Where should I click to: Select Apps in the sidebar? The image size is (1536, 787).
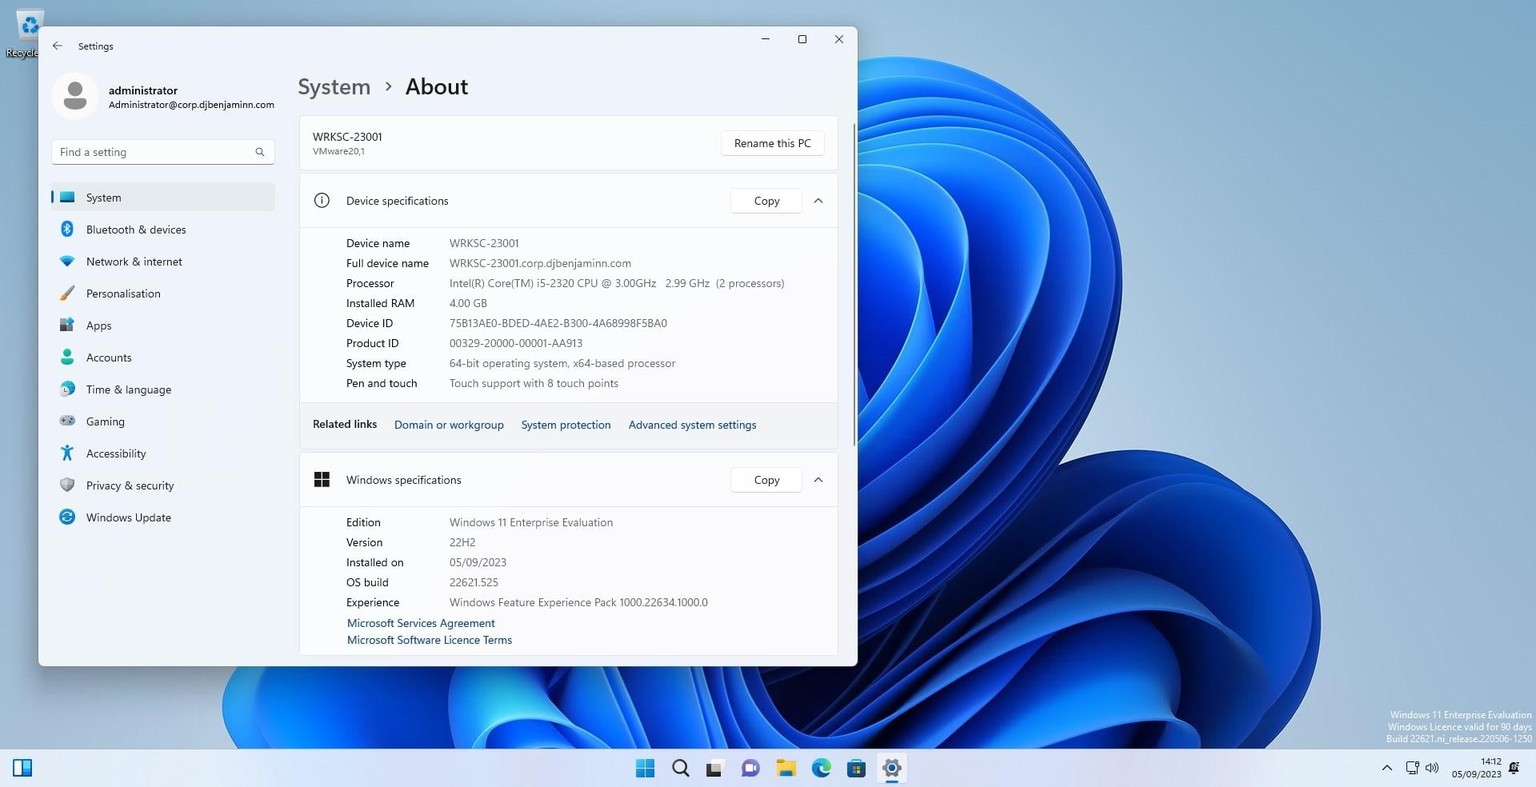pos(163,325)
